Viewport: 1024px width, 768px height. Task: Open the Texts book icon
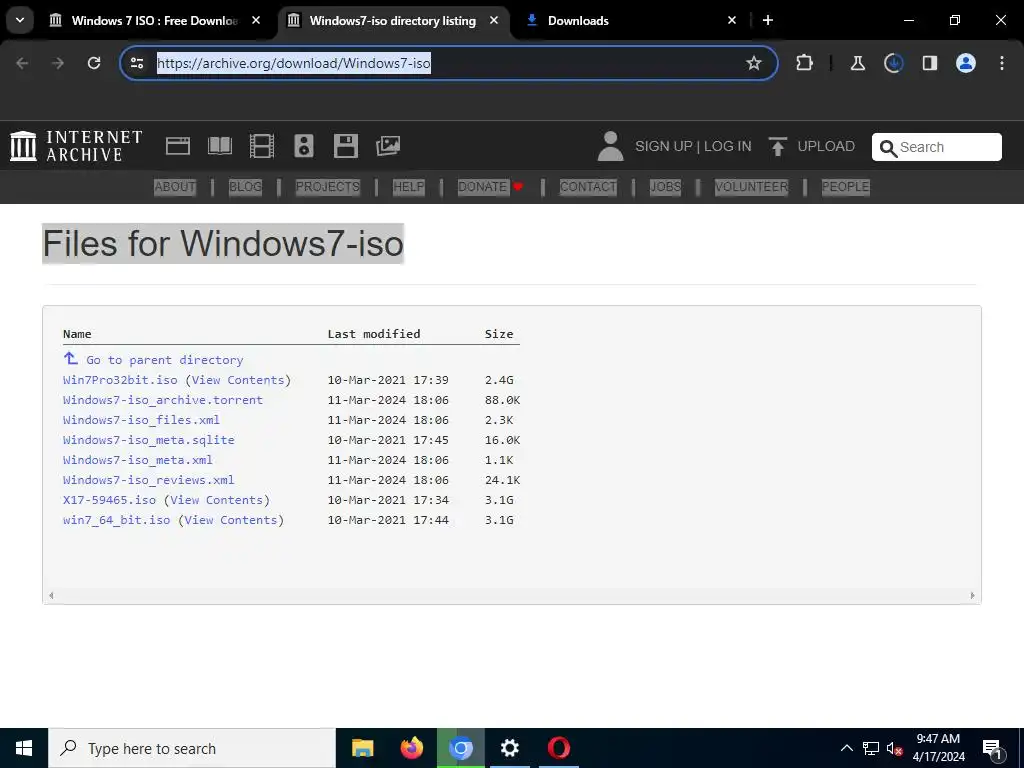(219, 146)
